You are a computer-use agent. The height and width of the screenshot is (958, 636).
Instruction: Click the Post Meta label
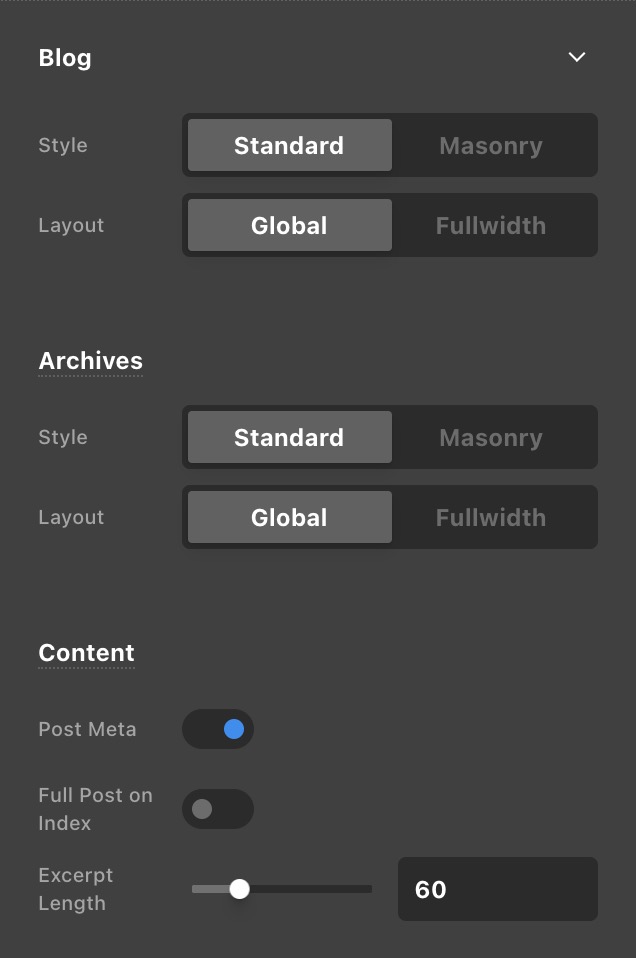click(87, 730)
